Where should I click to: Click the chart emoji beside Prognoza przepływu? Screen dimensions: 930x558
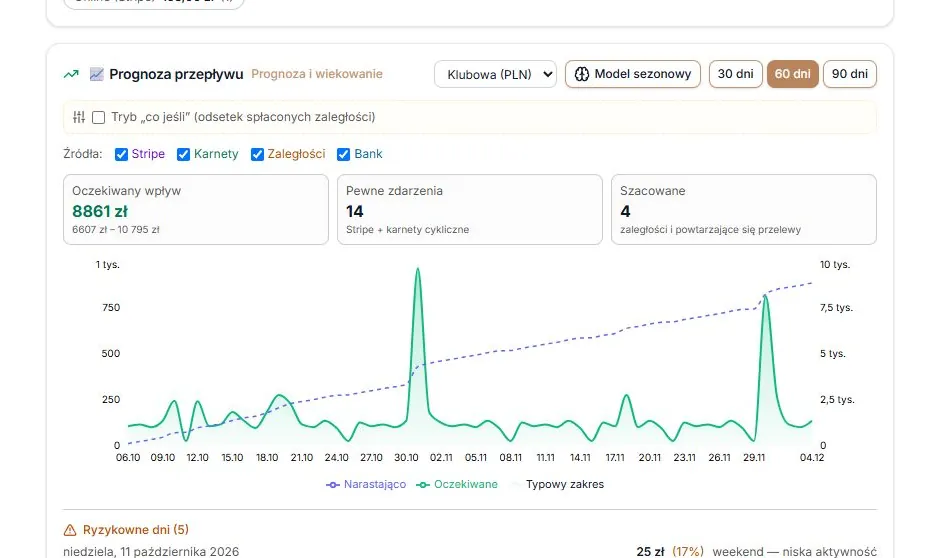pos(97,74)
